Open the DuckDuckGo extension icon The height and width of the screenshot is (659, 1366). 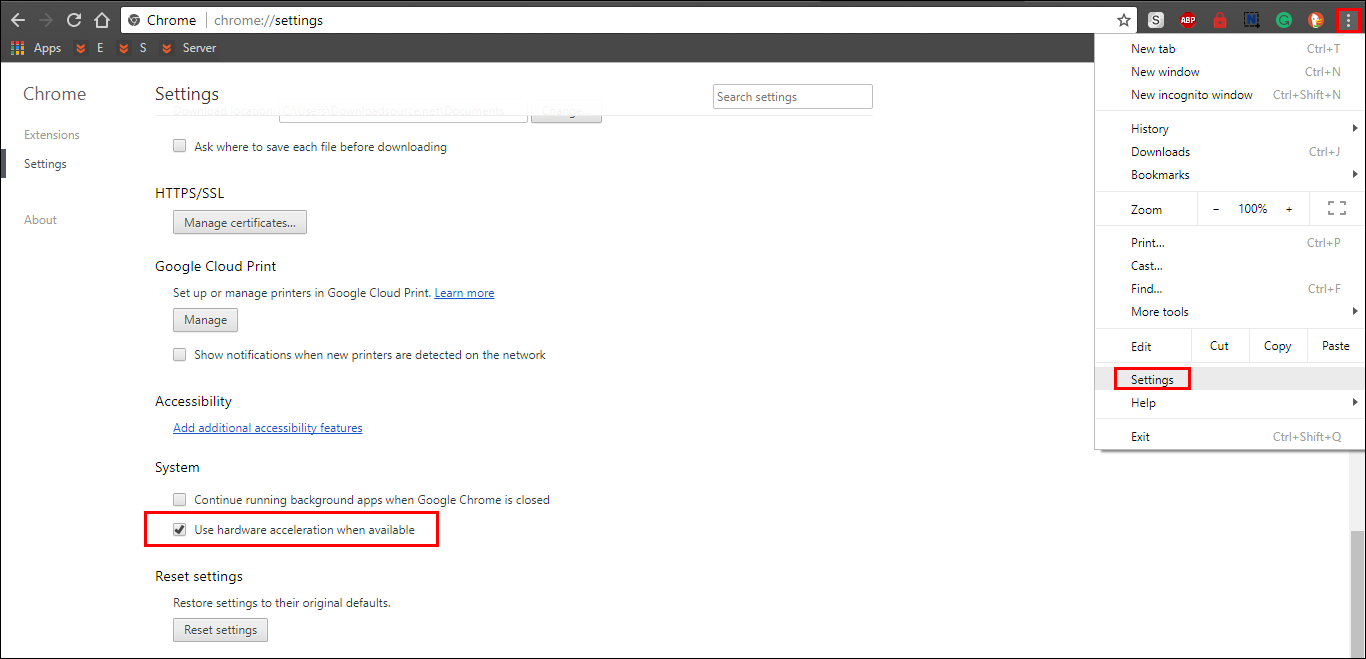click(x=1316, y=20)
